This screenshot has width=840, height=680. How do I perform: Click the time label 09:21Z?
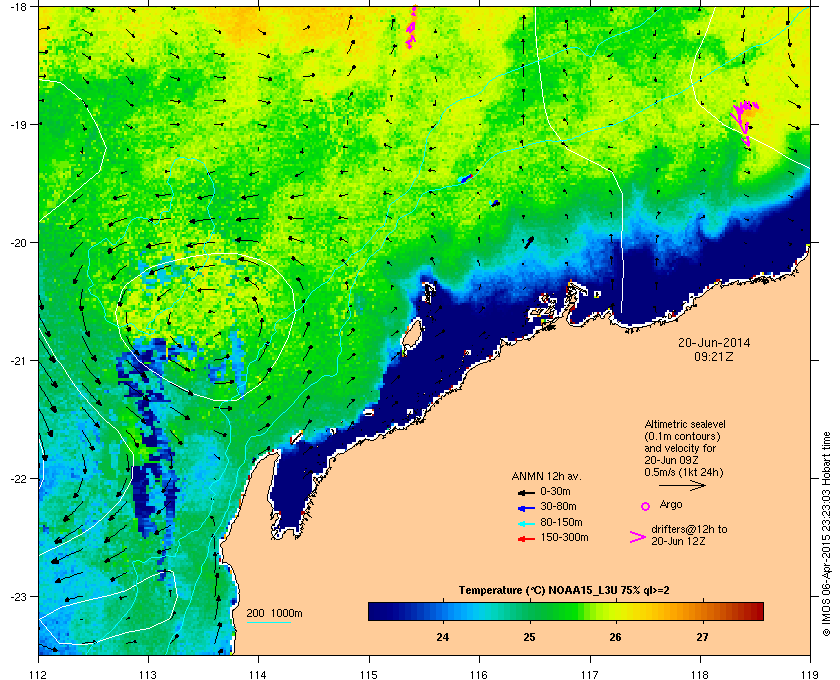pyautogui.click(x=714, y=356)
